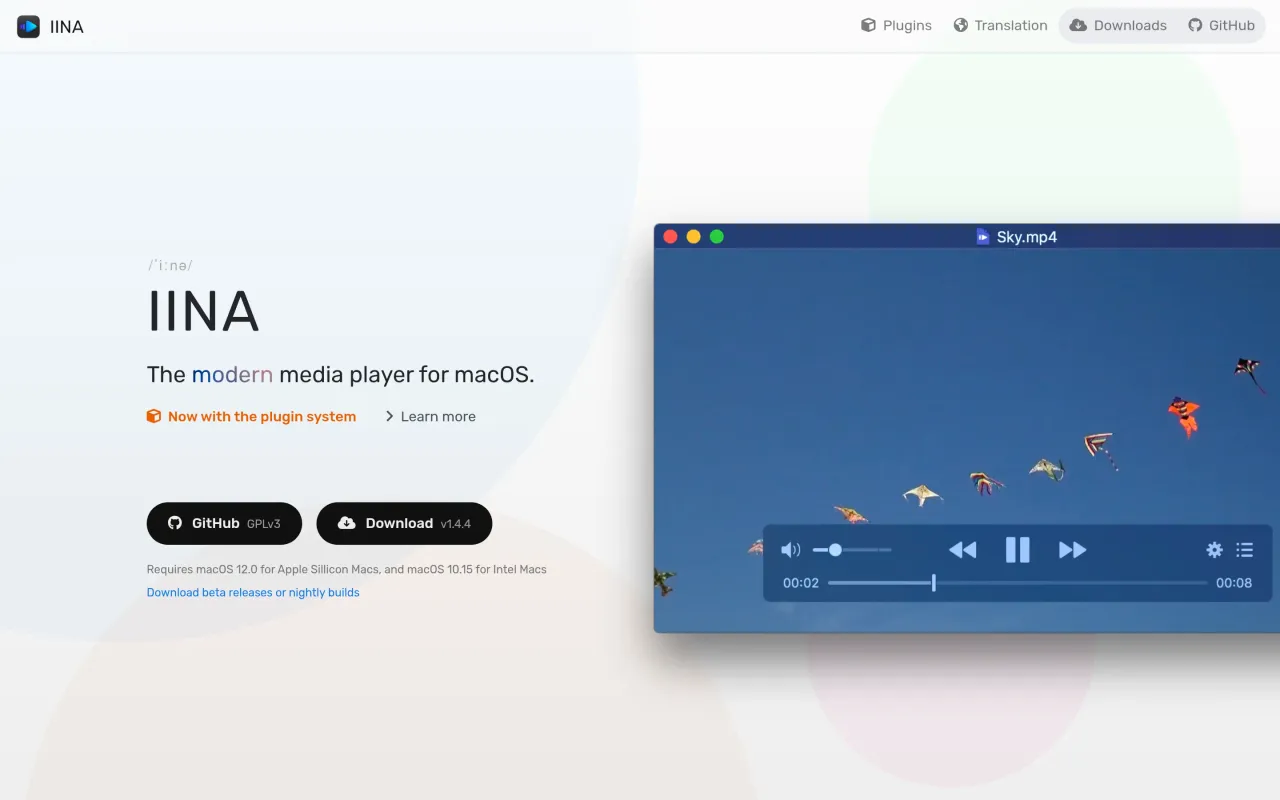This screenshot has width=1280, height=800.
Task: Open the Translation nav link
Action: 1000,25
